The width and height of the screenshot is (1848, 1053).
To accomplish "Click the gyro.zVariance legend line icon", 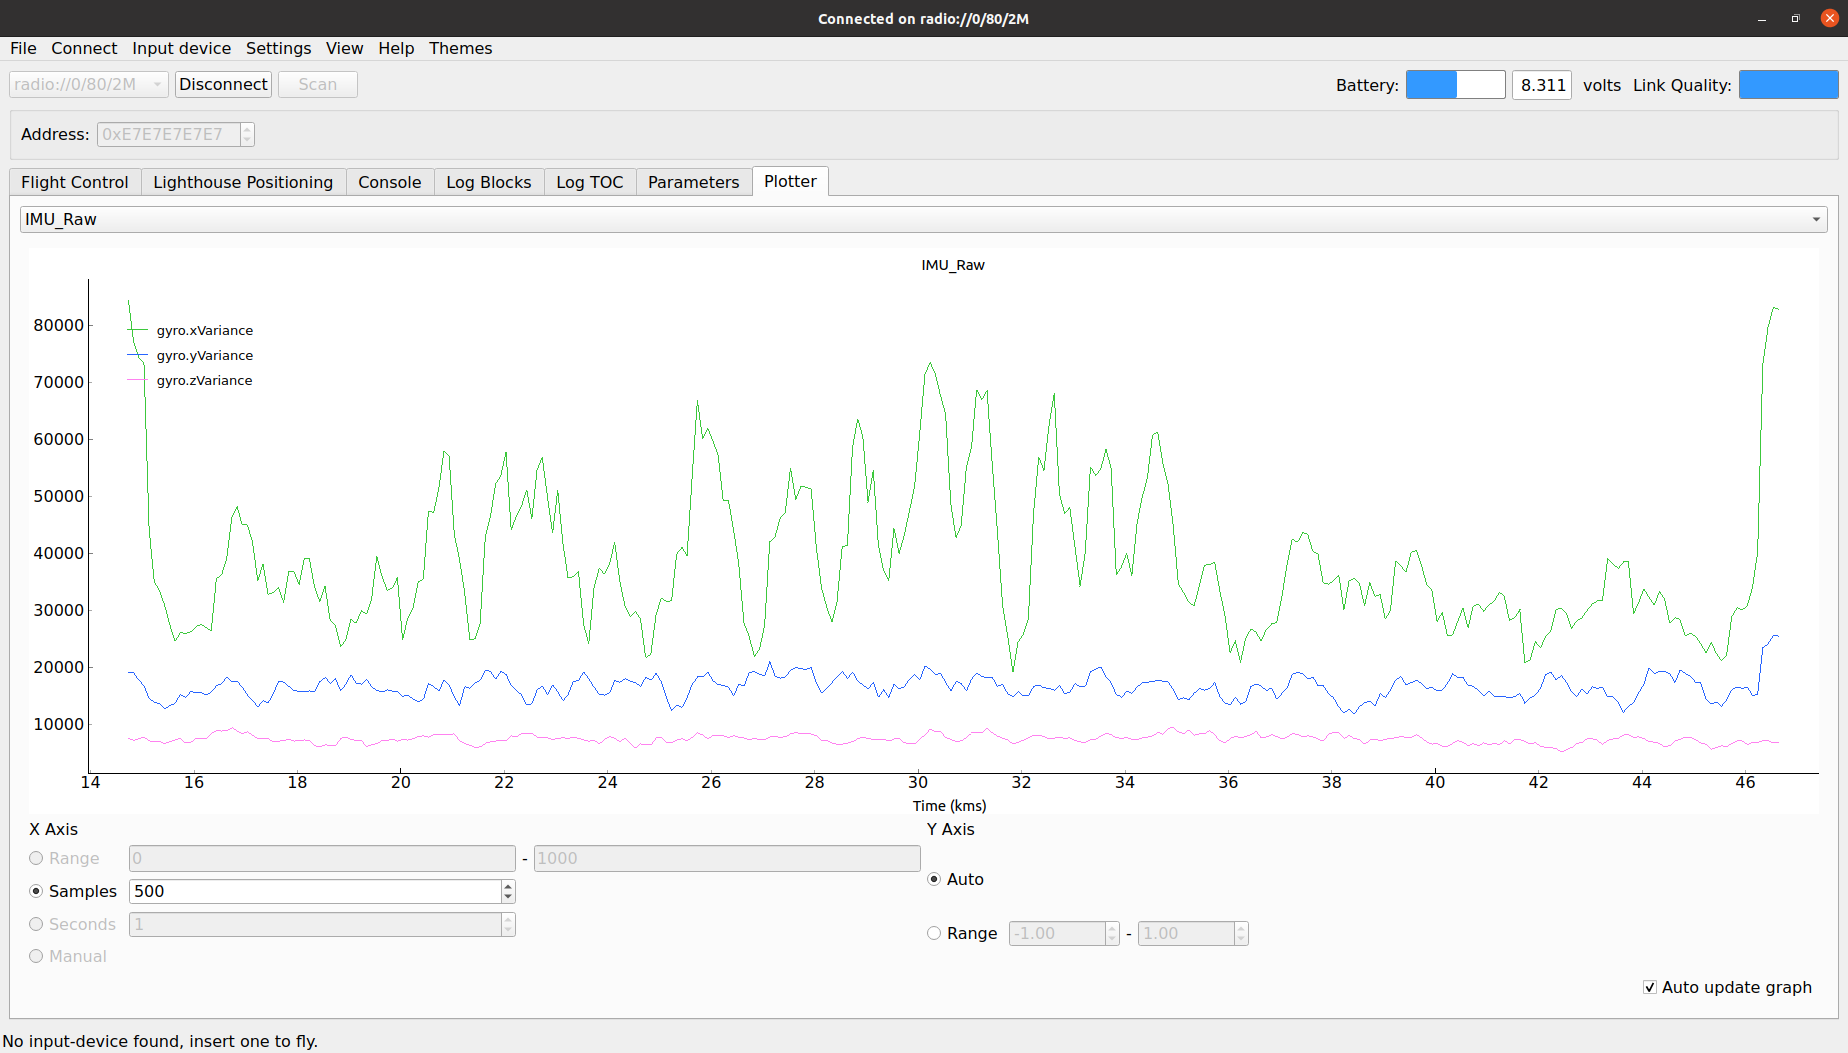I will (x=137, y=381).
